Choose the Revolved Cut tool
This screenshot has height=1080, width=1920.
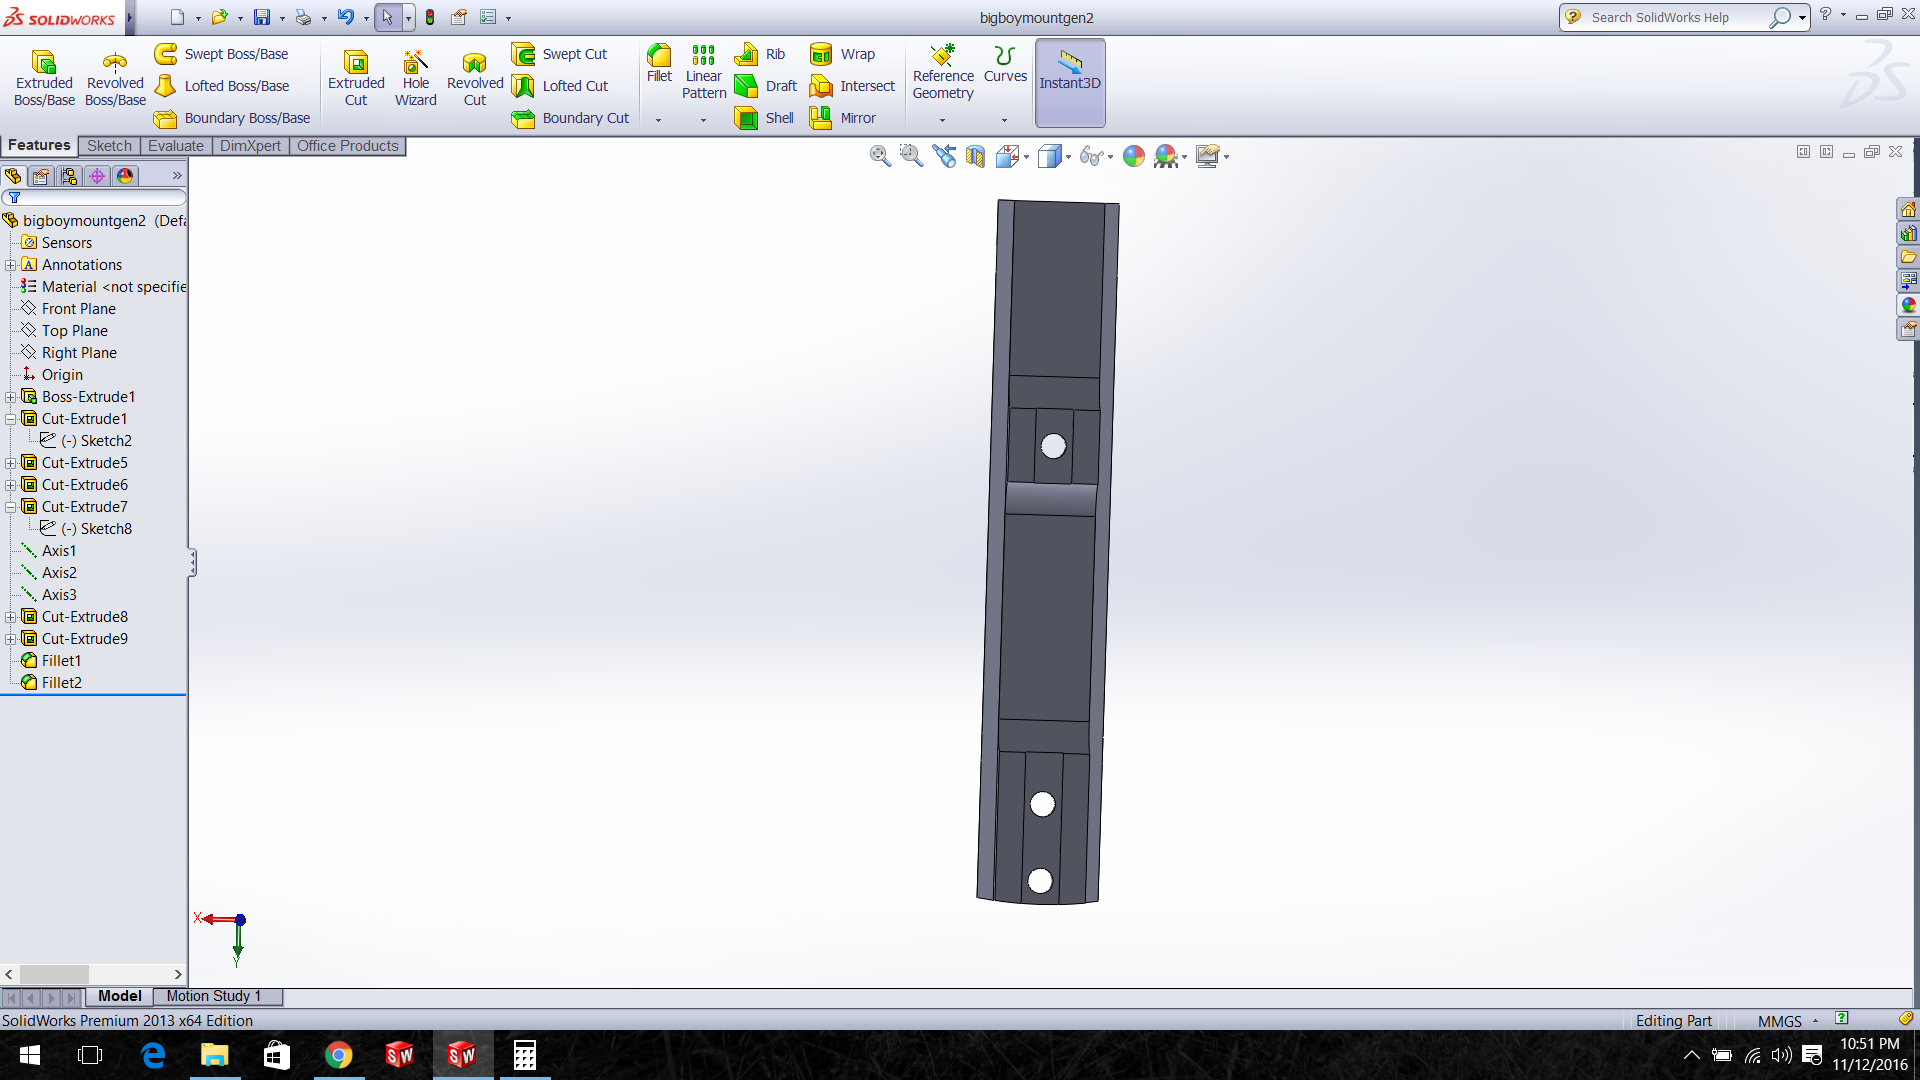click(x=475, y=77)
